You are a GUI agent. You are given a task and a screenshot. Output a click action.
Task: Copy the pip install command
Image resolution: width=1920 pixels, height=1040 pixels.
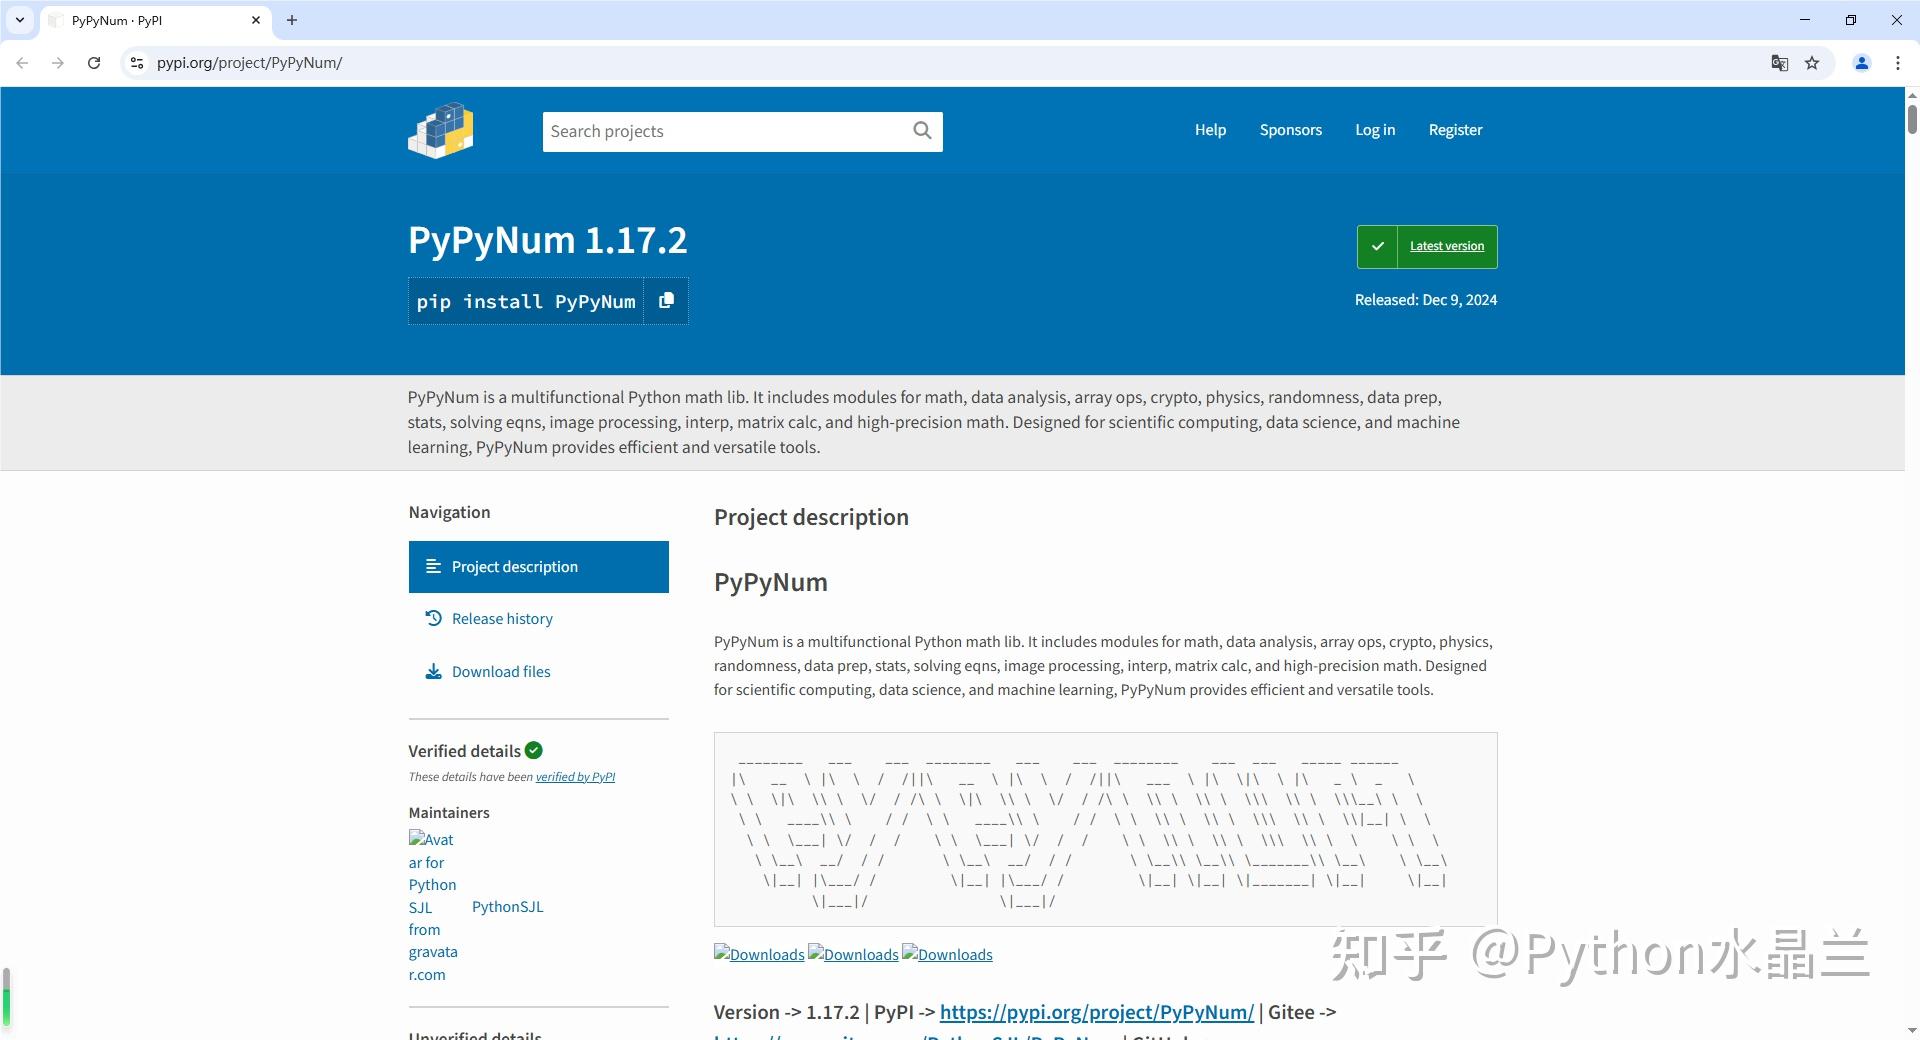click(x=666, y=300)
